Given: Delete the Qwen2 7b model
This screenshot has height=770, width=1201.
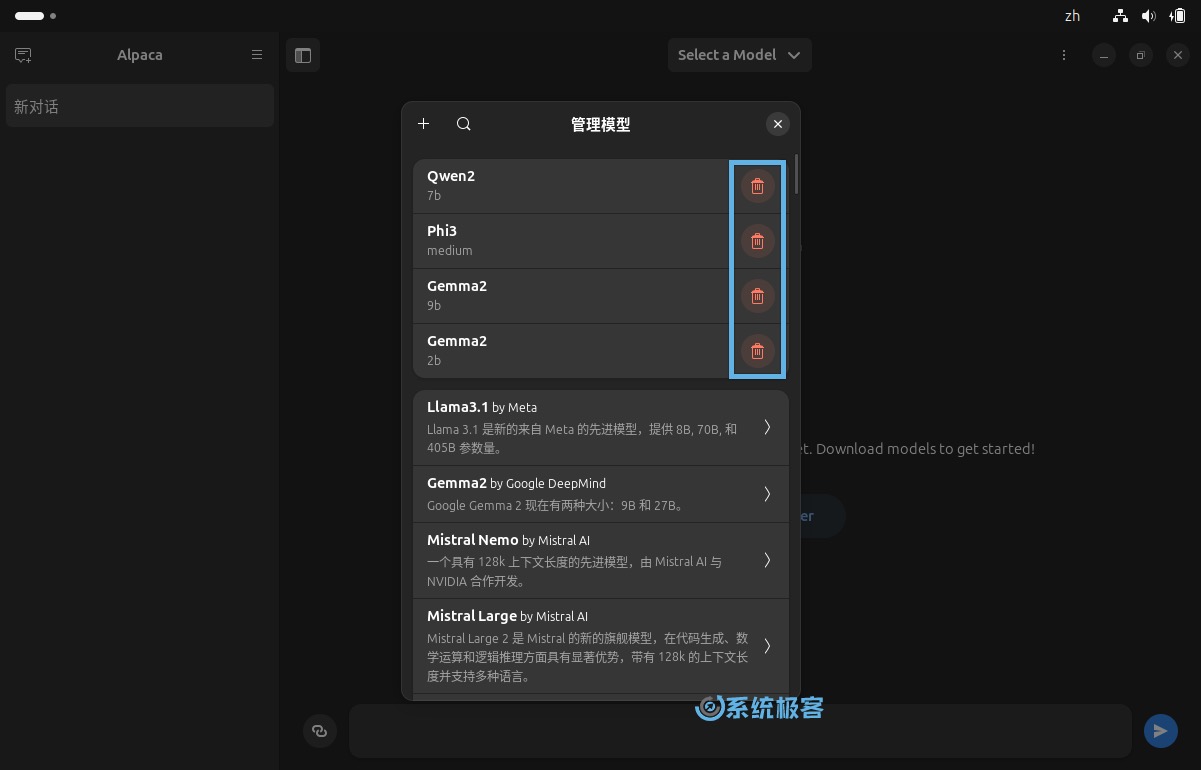Looking at the screenshot, I should pyautogui.click(x=757, y=186).
